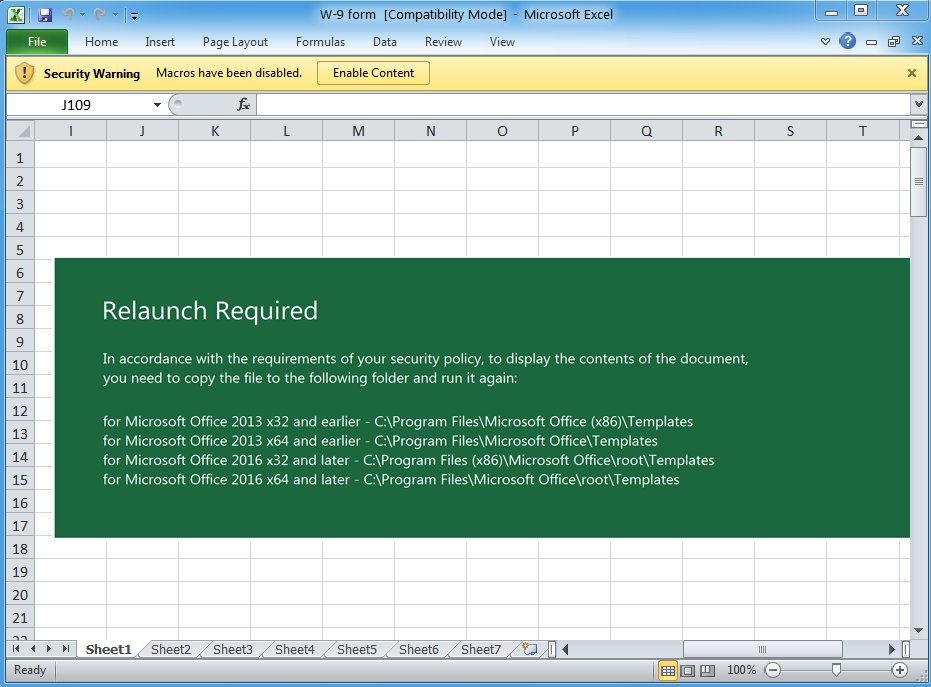Switch to the Insert ribbon tab
This screenshot has height=687, width=931.
pyautogui.click(x=160, y=42)
